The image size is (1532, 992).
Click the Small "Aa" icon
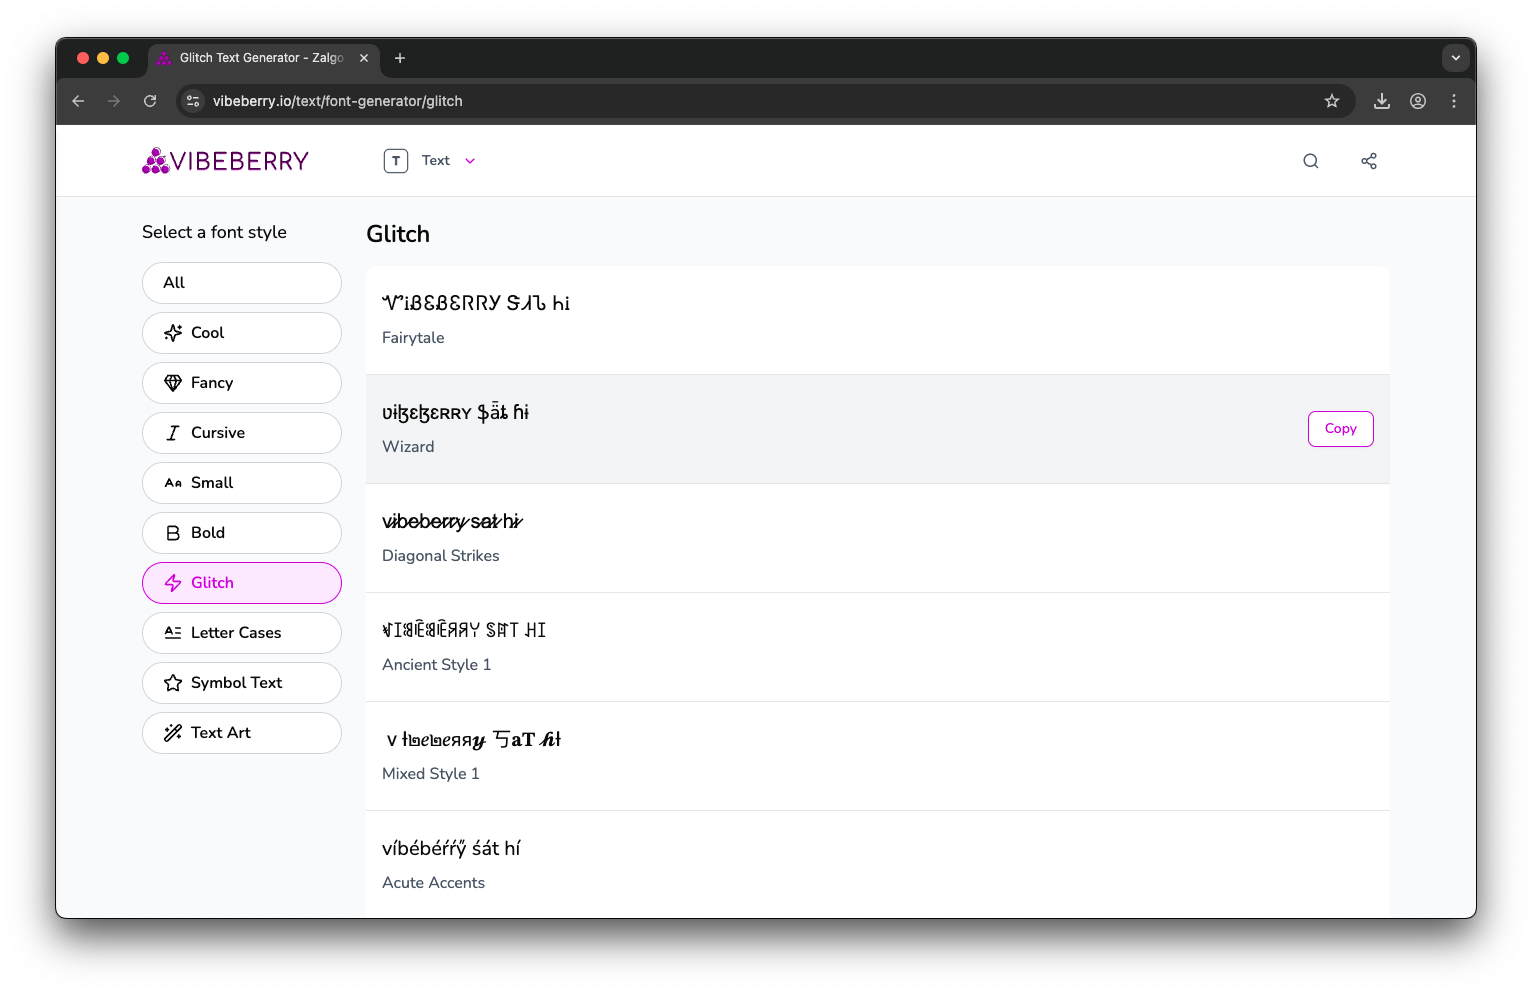pos(171,482)
